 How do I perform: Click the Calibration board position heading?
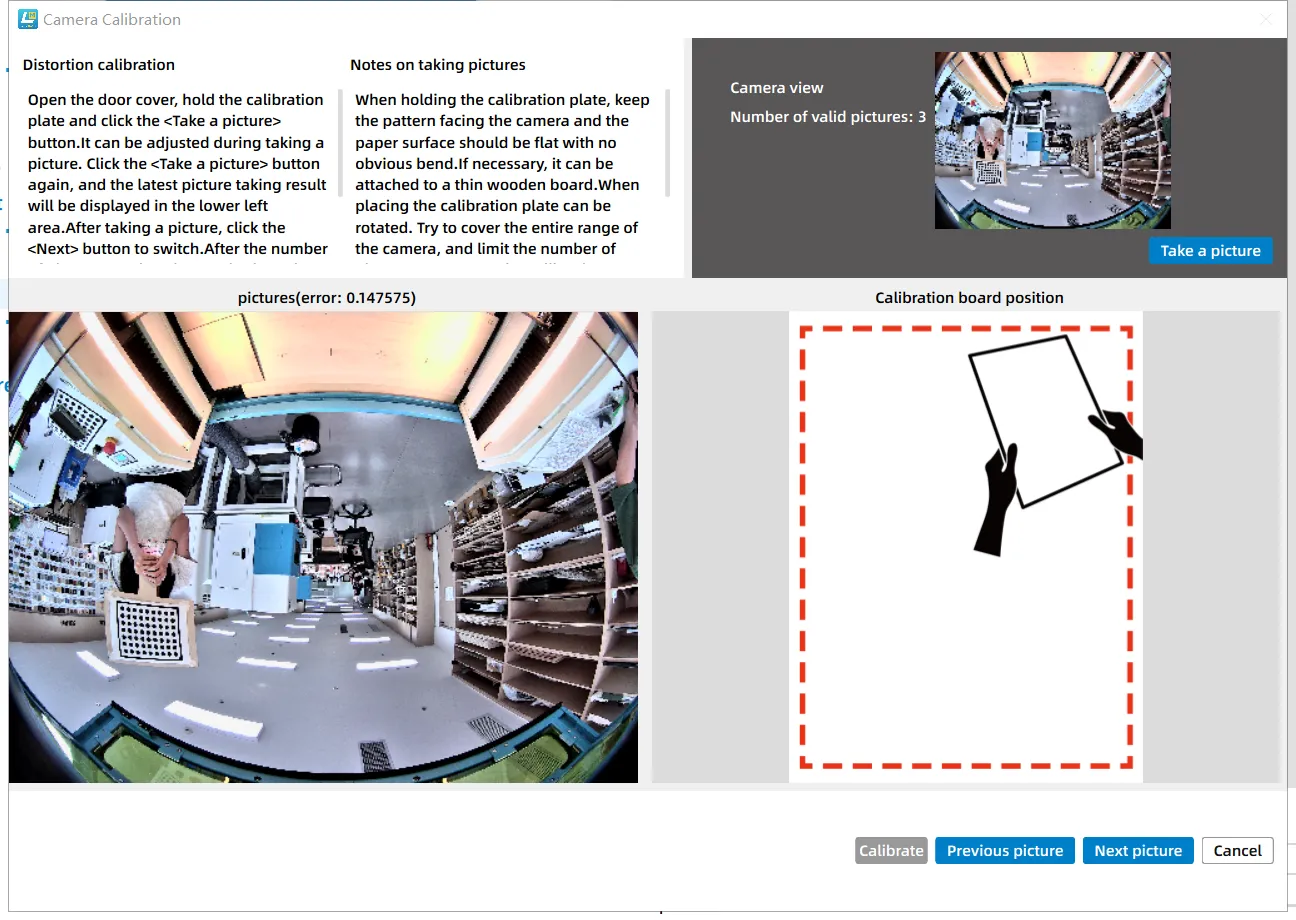tap(969, 298)
